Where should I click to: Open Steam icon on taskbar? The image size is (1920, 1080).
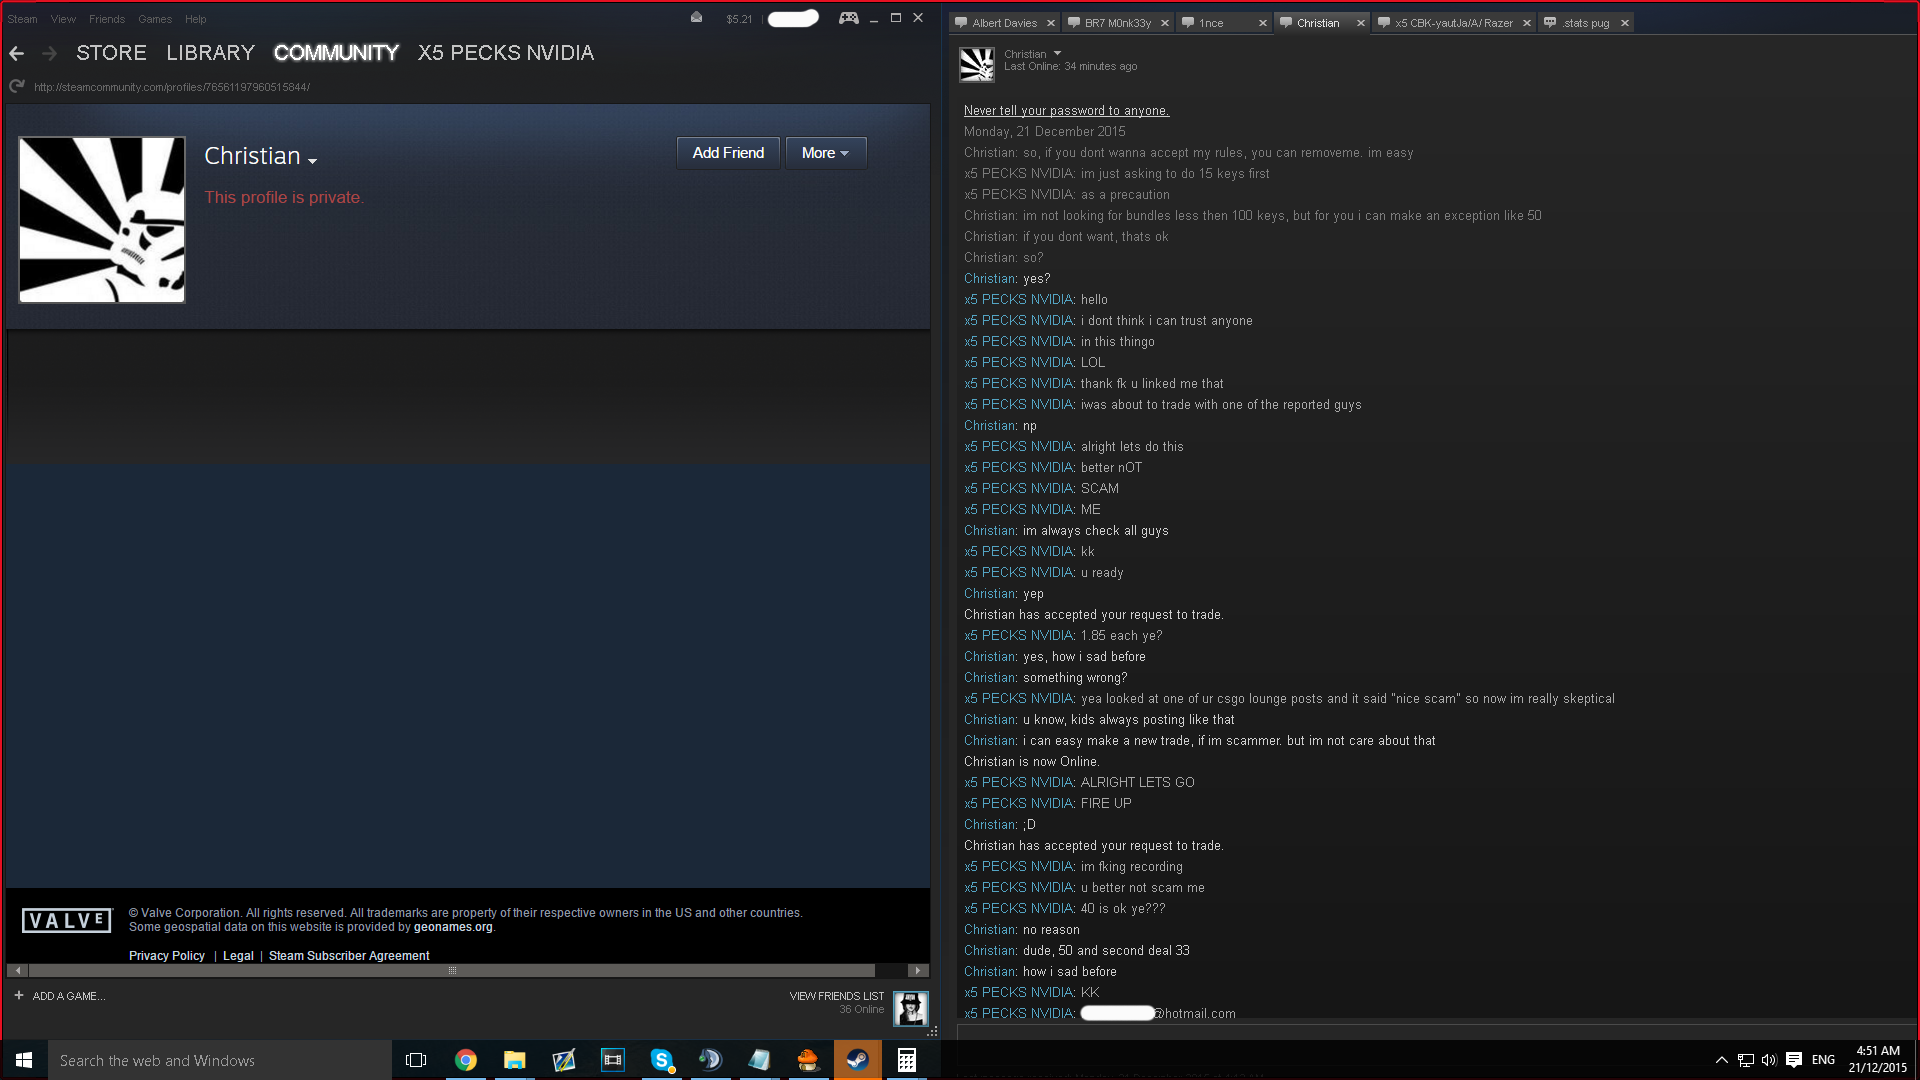pos(858,1060)
